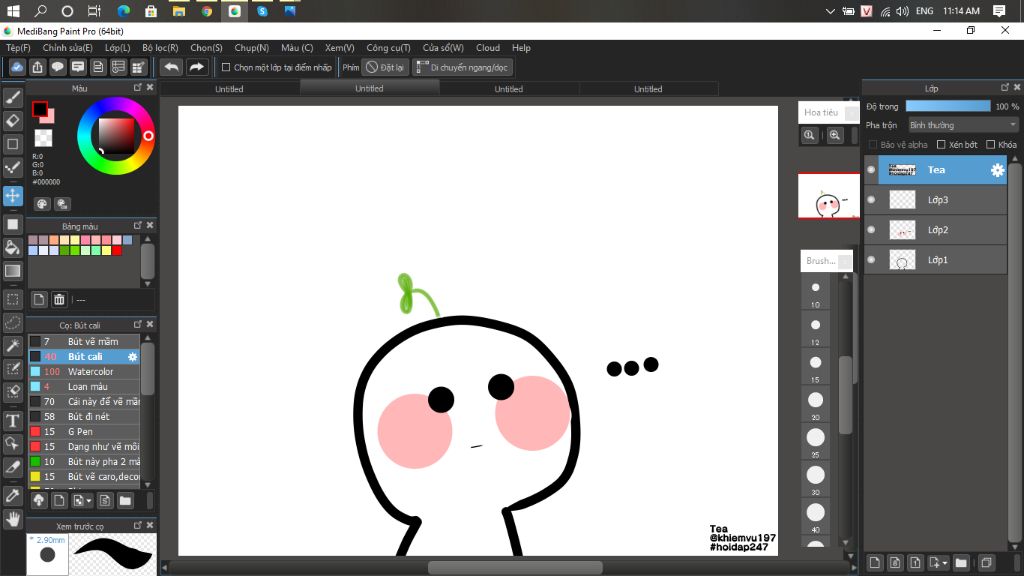Image resolution: width=1024 pixels, height=576 pixels.
Task: Hide the Lớp3 layer
Action: (x=871, y=200)
